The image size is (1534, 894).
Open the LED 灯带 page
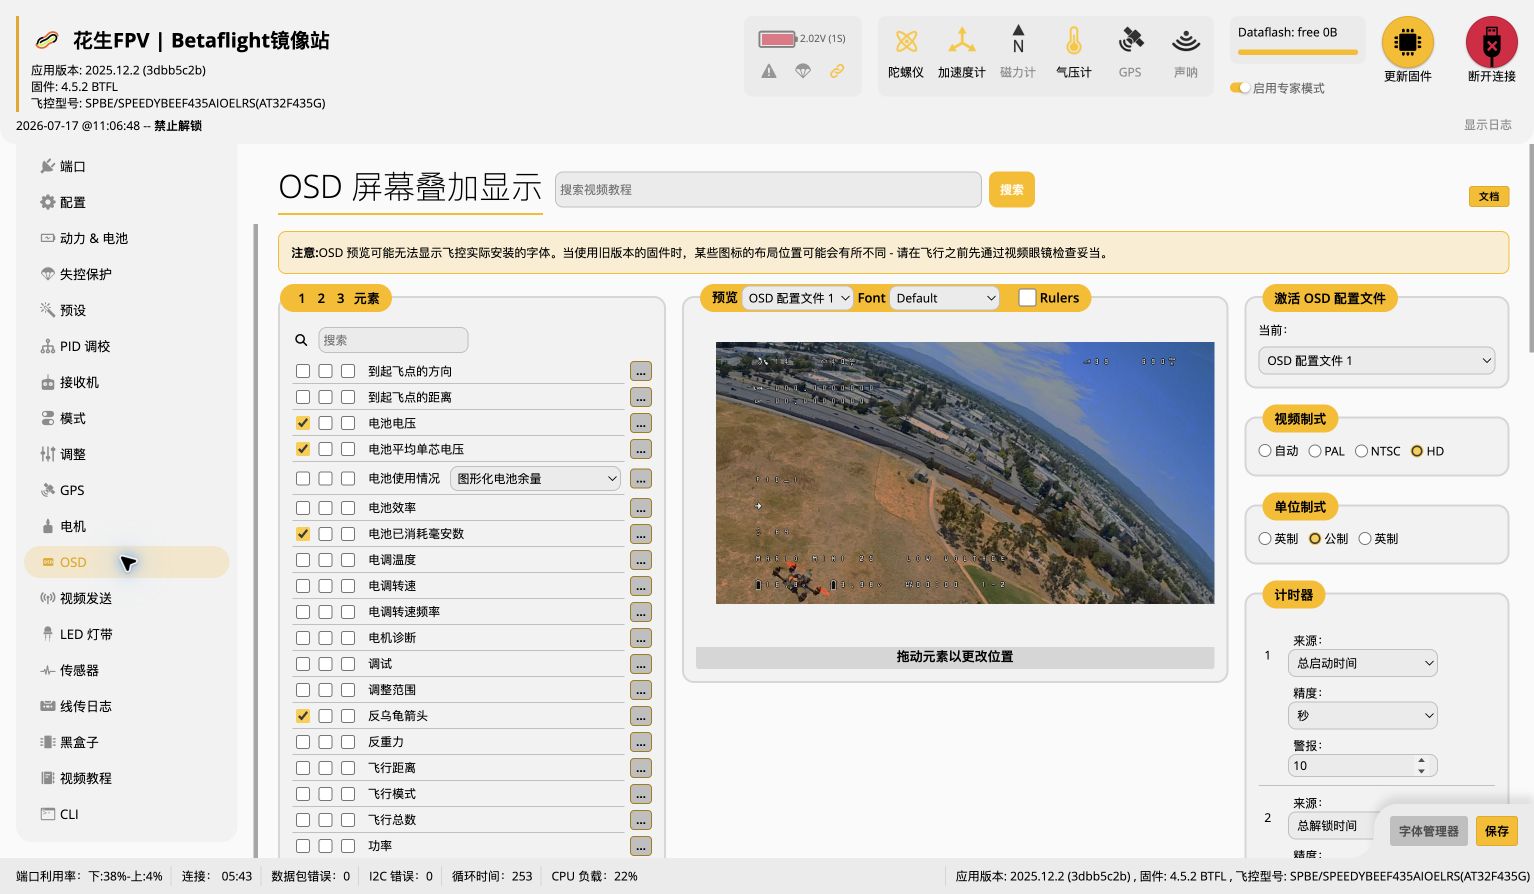127,634
